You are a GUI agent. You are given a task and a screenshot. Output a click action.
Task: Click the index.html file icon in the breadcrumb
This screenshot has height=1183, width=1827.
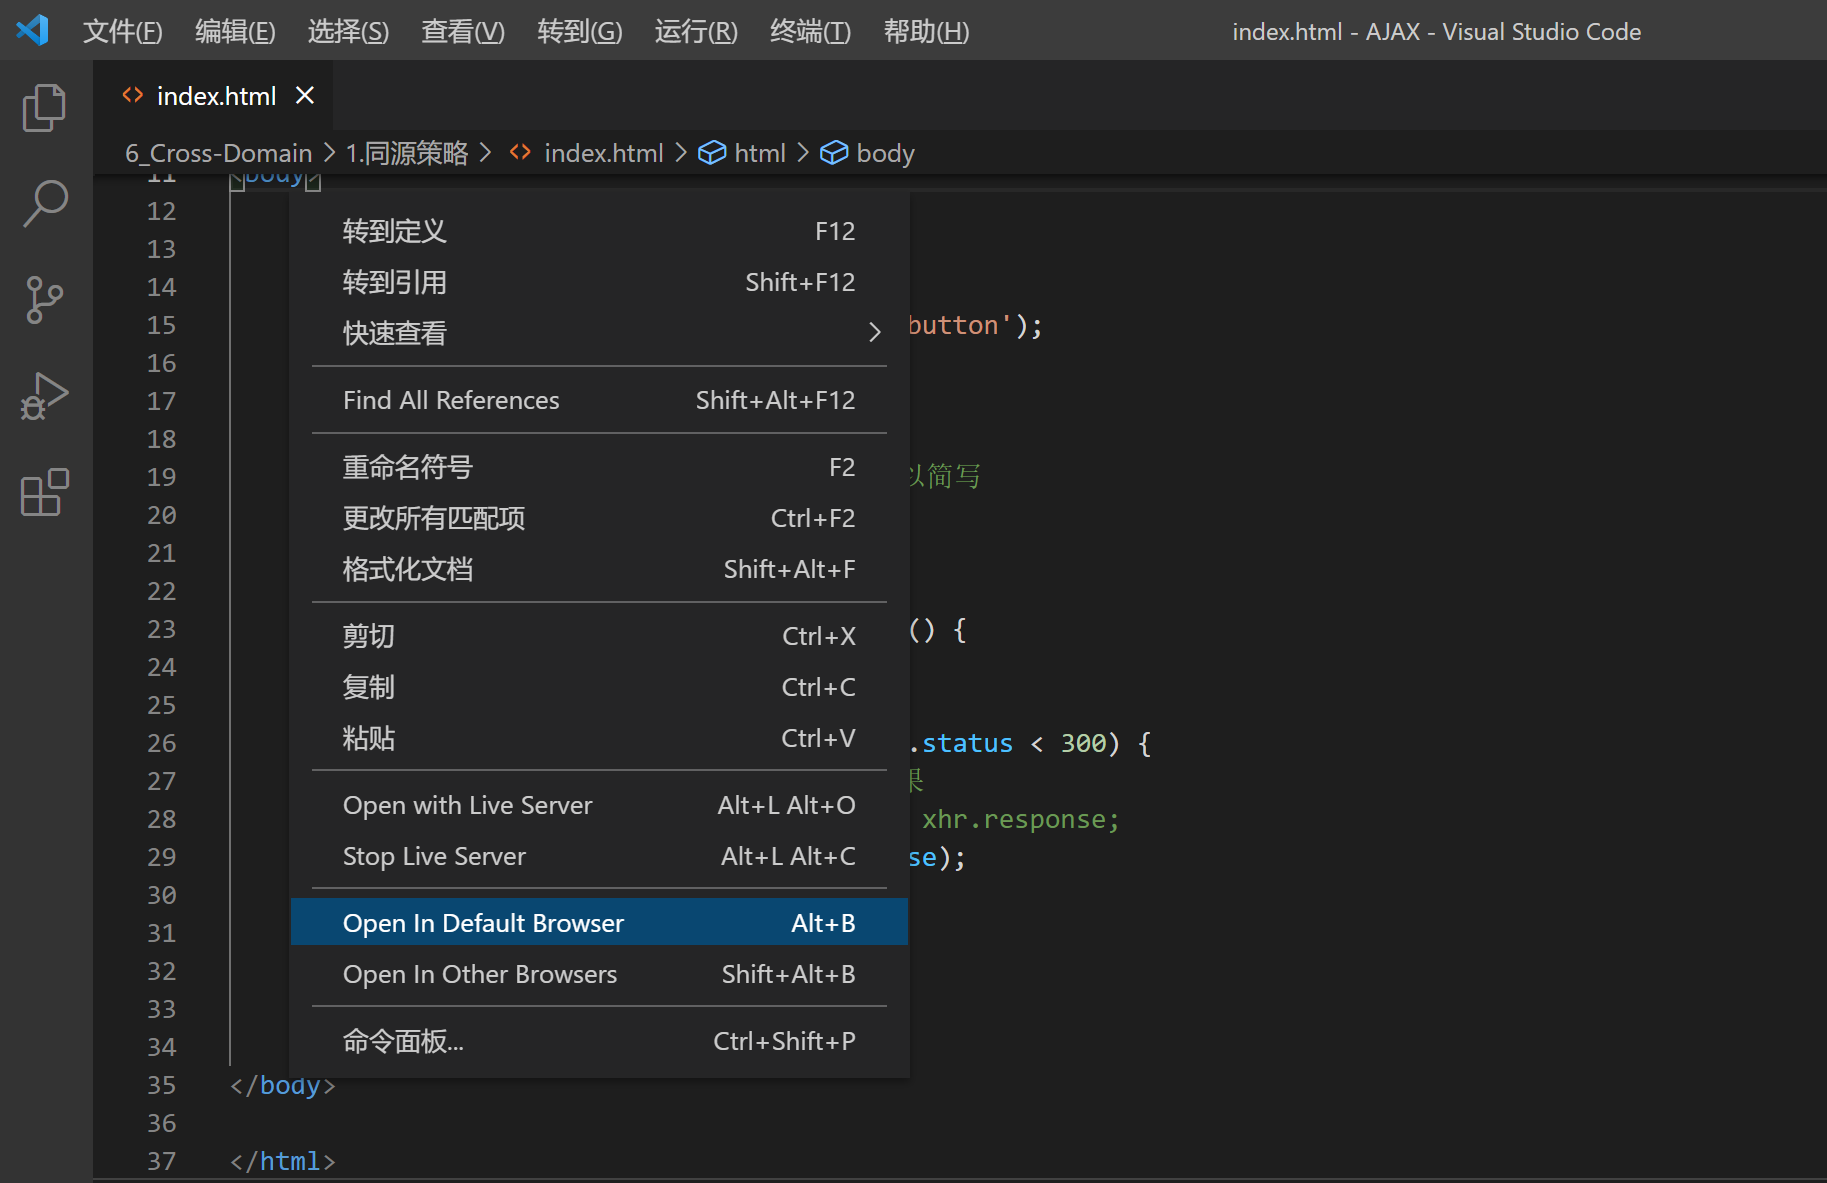pyautogui.click(x=520, y=152)
